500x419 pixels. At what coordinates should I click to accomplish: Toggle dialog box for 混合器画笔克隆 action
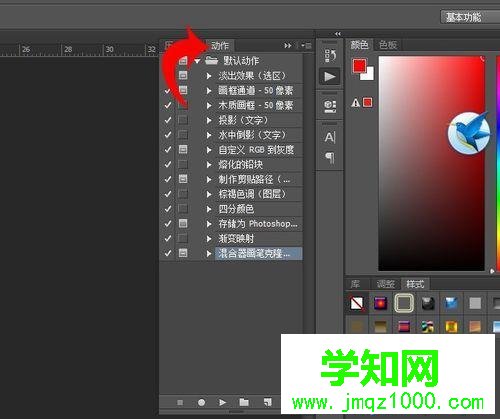[x=183, y=253]
